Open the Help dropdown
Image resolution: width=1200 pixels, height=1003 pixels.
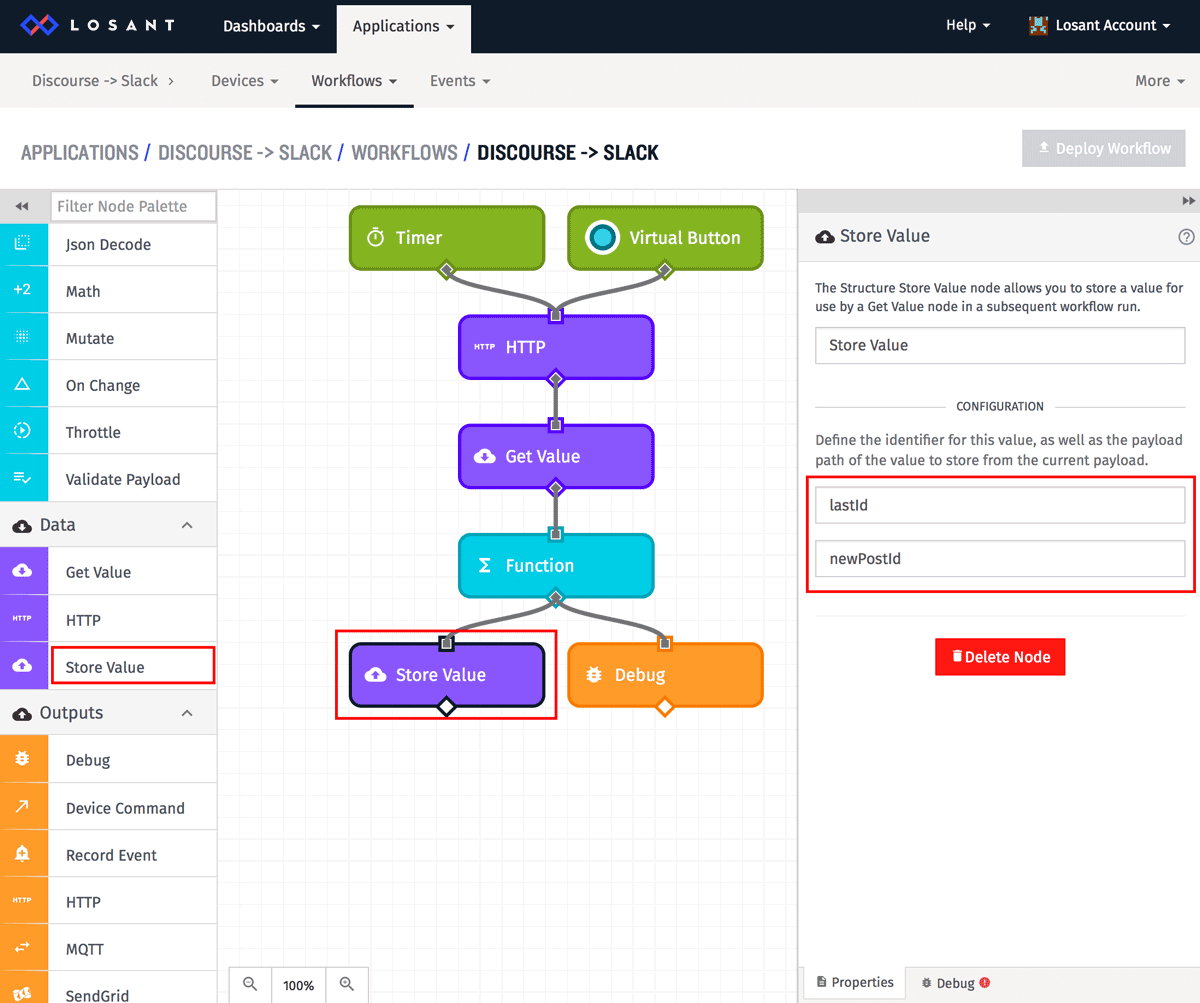[968, 25]
